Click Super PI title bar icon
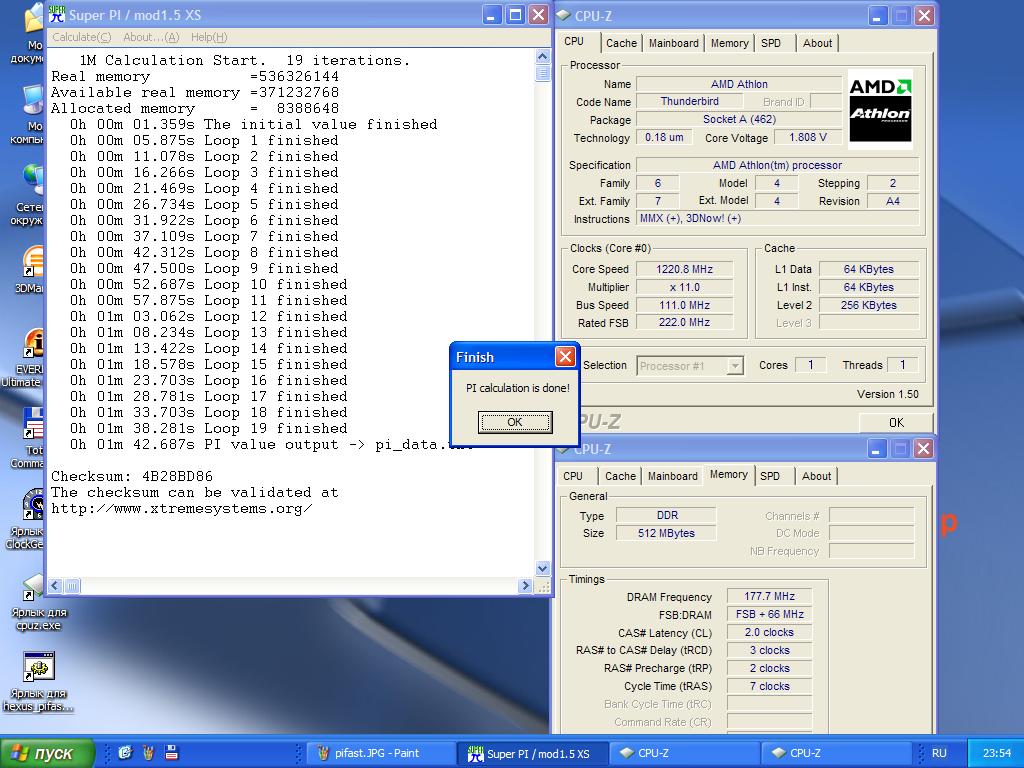1024x768 pixels. (x=57, y=14)
